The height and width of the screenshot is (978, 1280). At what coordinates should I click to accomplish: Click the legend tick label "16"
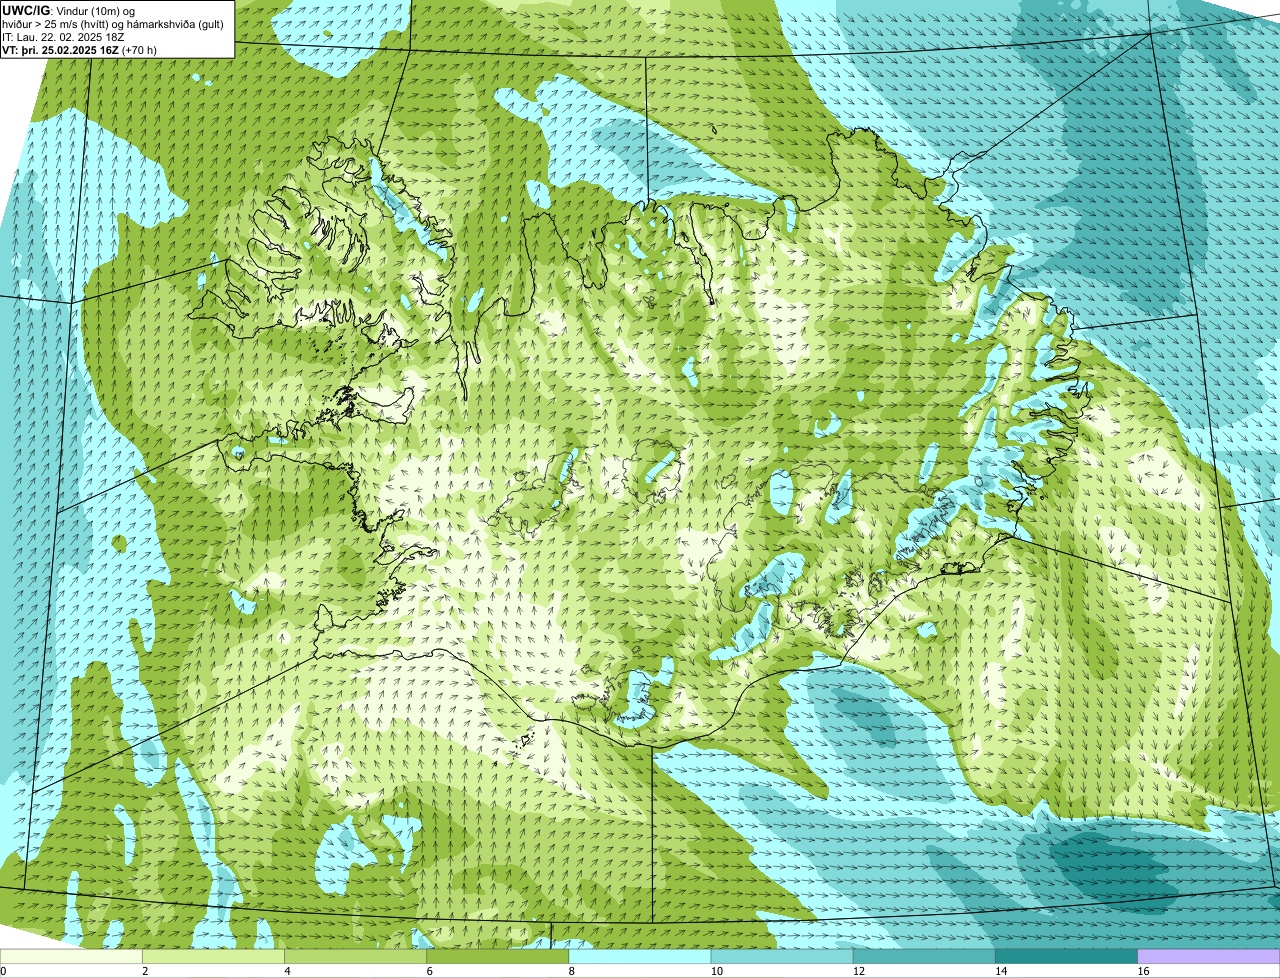[1143, 971]
